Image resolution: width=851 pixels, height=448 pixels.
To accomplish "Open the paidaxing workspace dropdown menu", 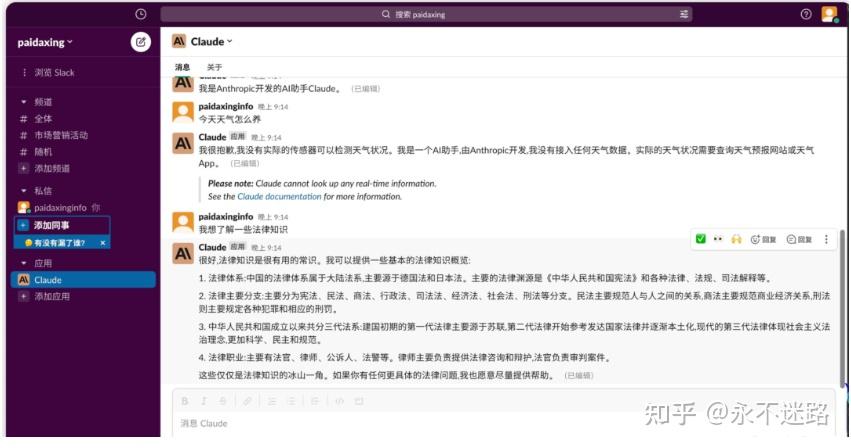I will 45,42.
